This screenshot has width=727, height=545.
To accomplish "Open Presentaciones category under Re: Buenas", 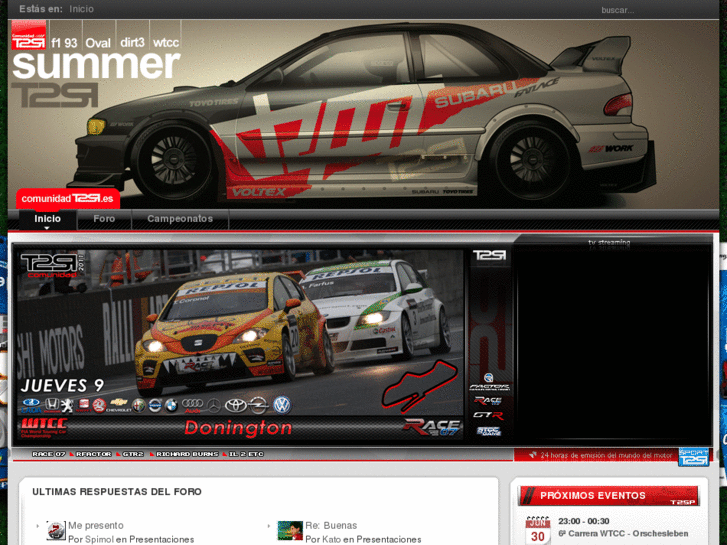I will 389,539.
